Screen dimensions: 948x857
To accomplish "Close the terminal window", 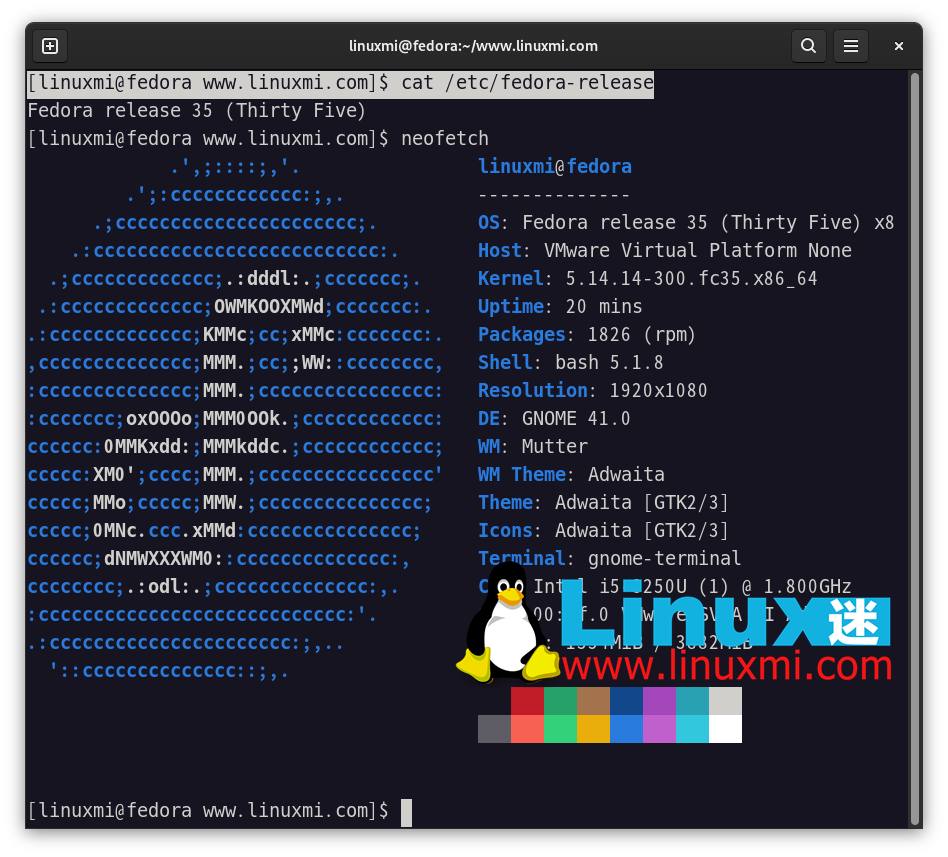I will [x=898, y=46].
